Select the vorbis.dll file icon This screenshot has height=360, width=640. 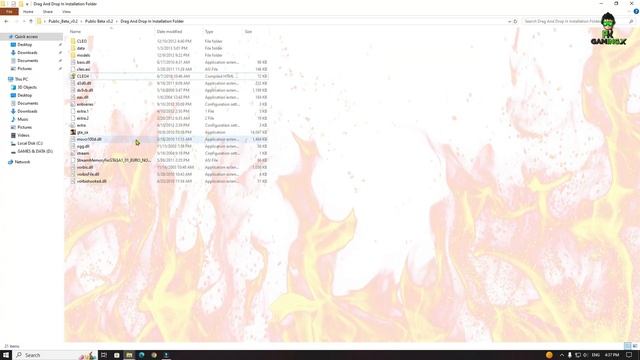73,167
